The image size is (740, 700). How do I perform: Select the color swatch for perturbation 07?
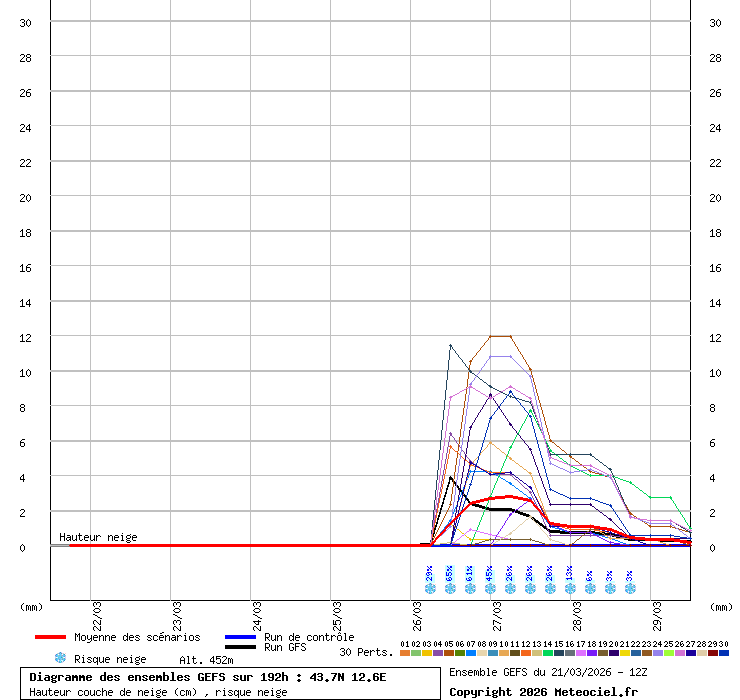tap(471, 653)
